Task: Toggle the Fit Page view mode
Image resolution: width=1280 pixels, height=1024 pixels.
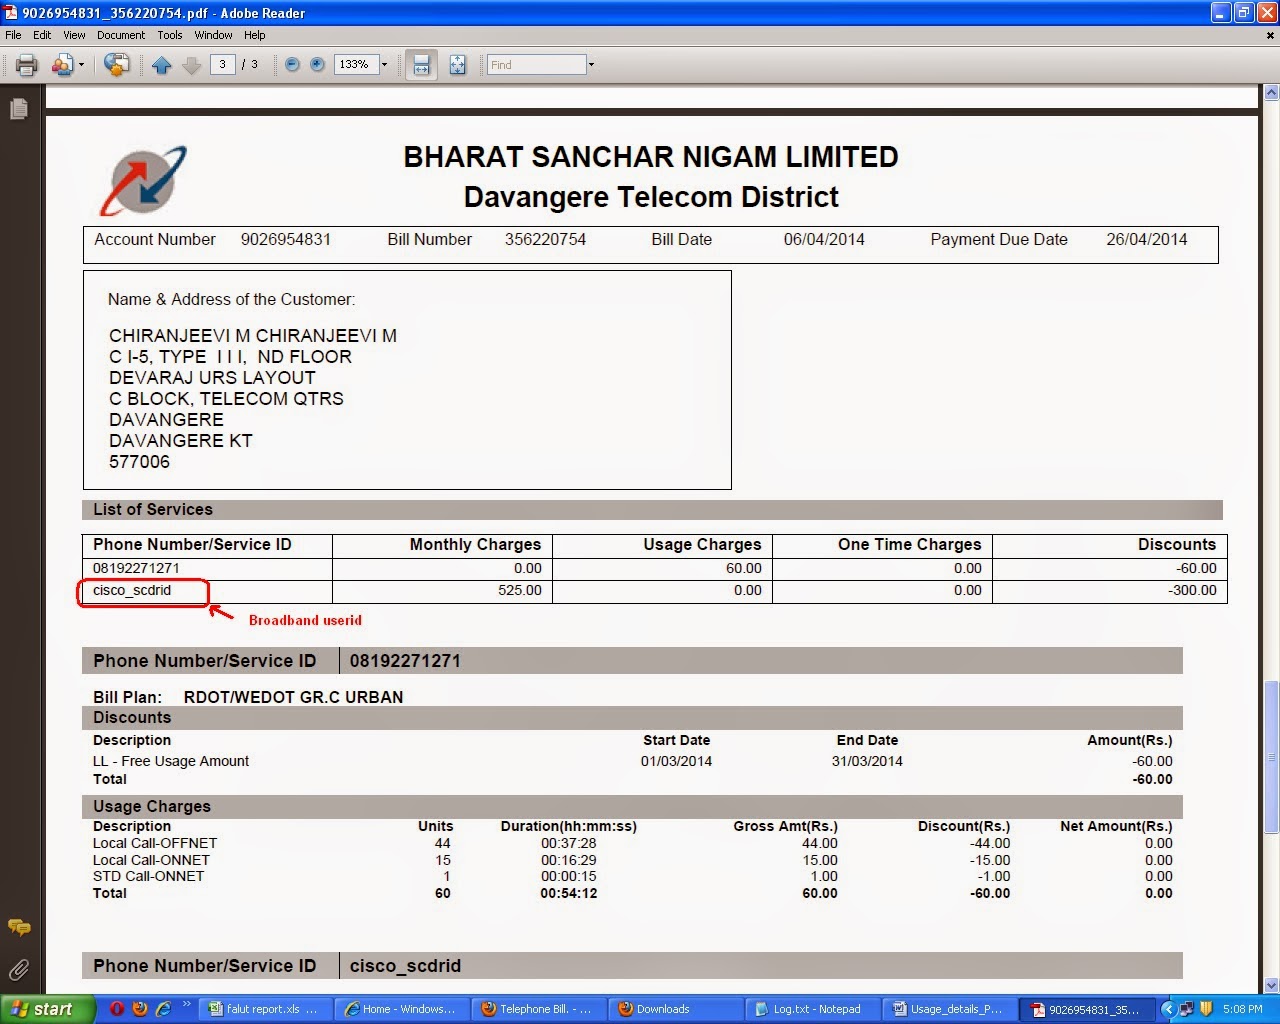Action: 457,64
